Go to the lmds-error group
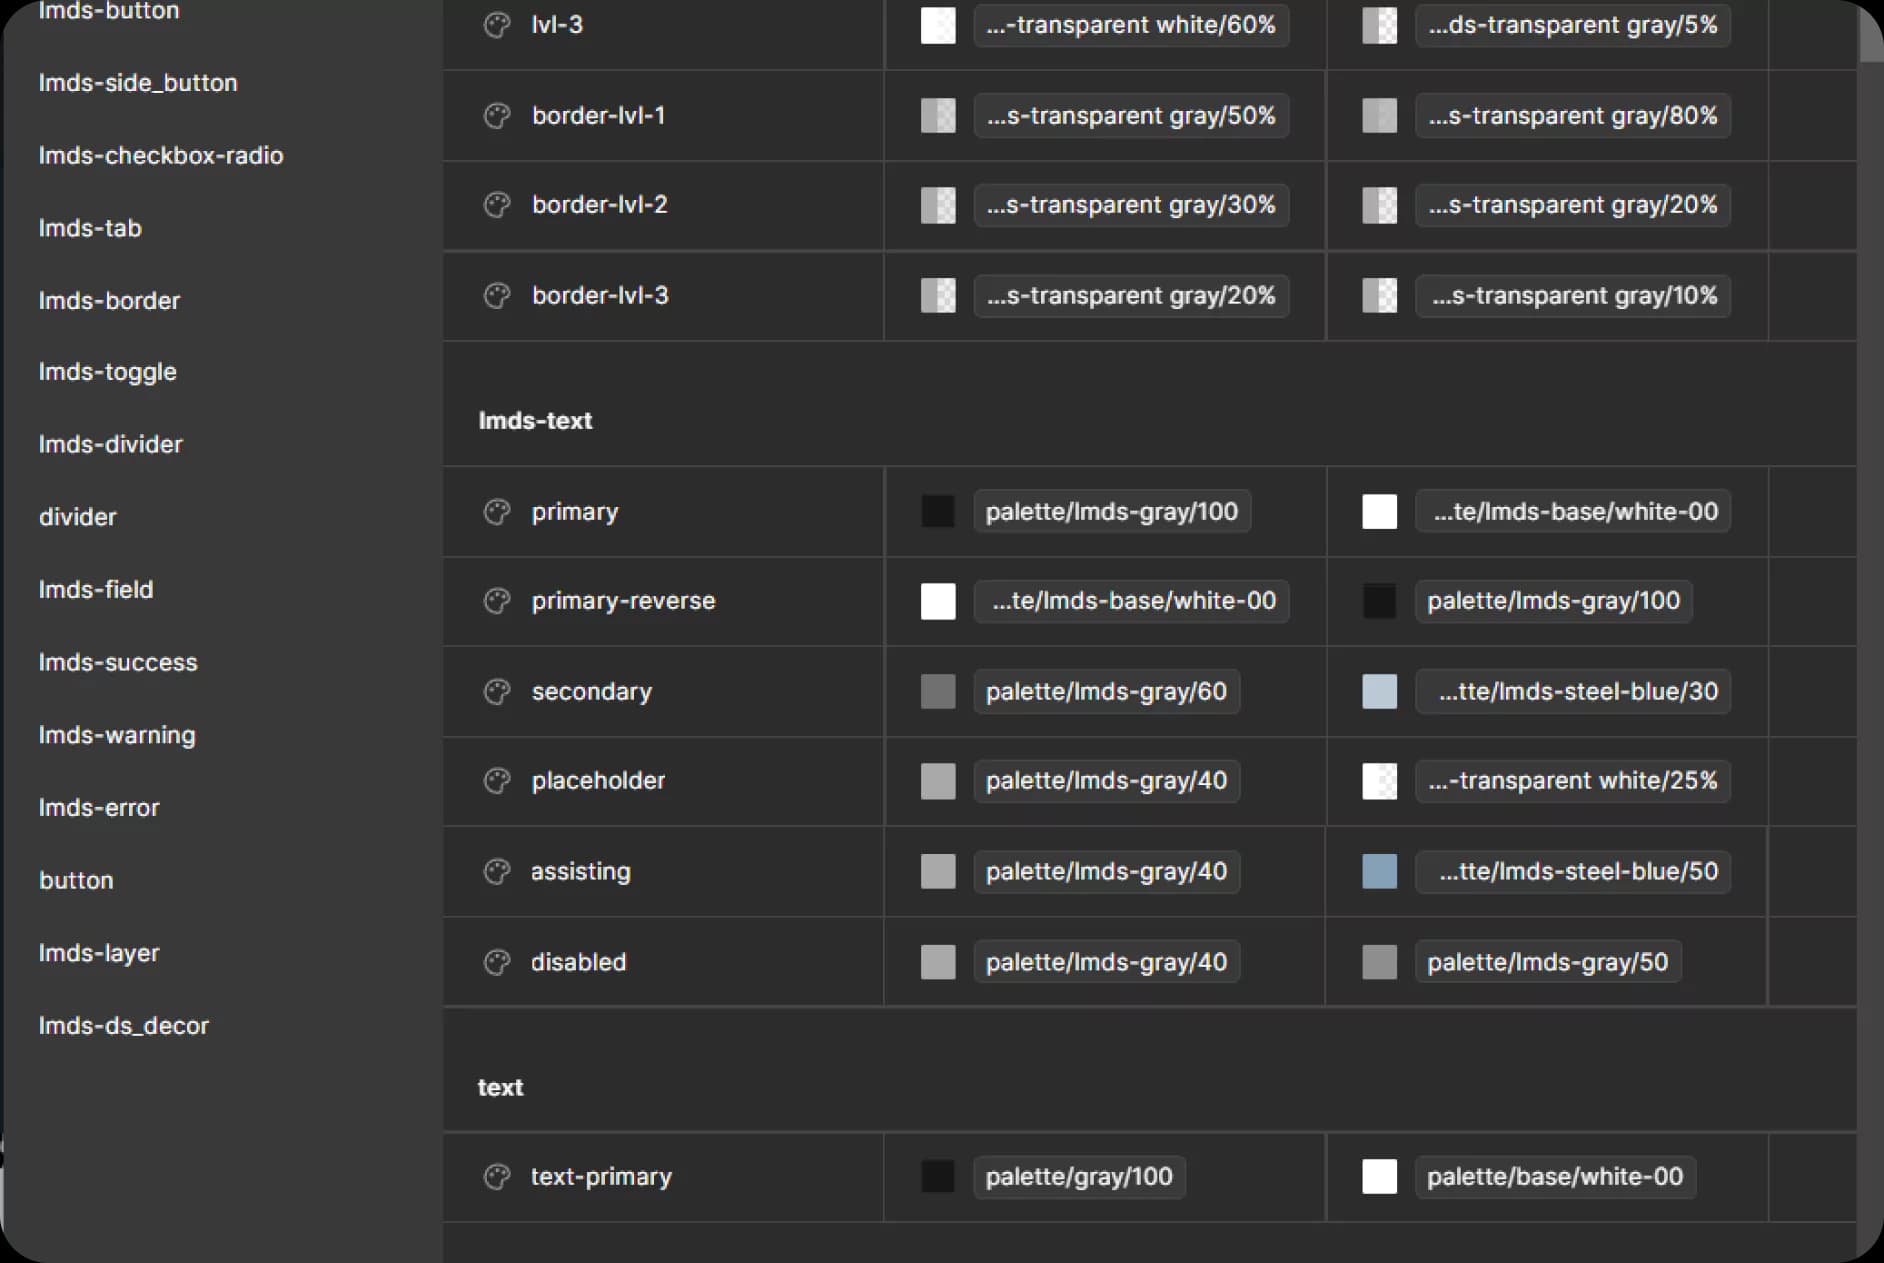Viewport: 1884px width, 1263px height. [x=99, y=808]
